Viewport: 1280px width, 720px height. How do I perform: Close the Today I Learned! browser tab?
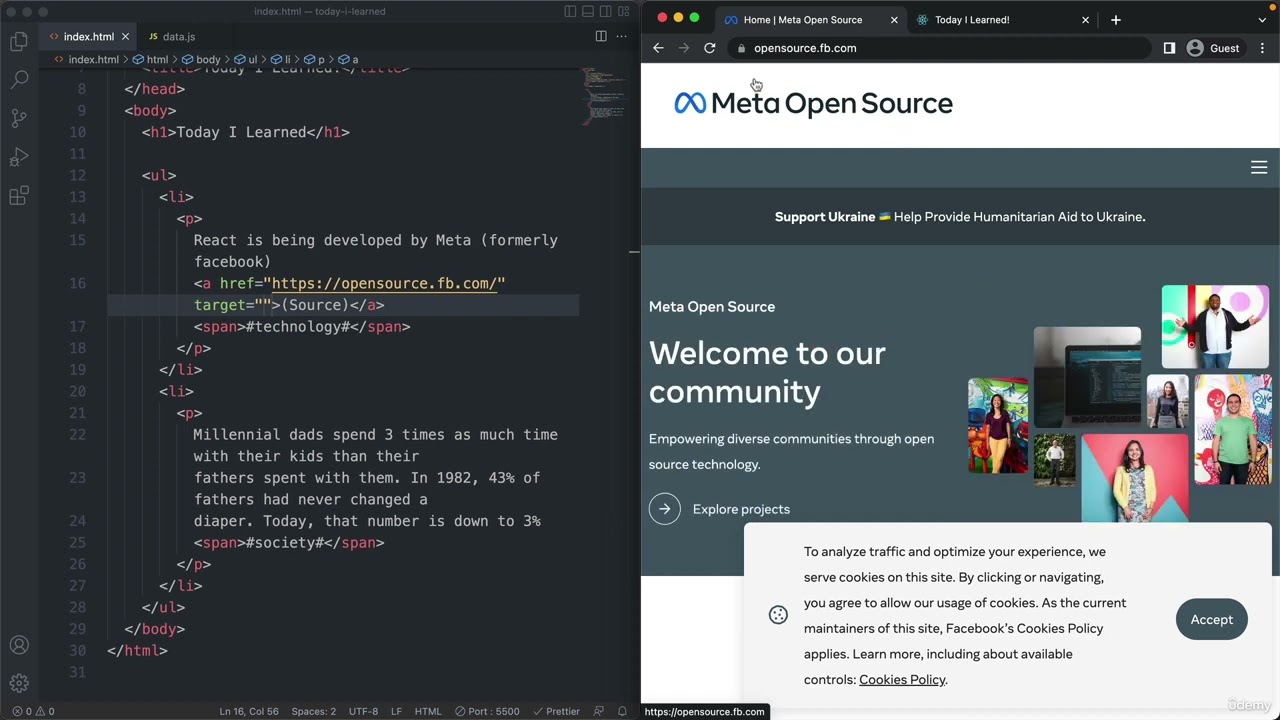(1085, 20)
